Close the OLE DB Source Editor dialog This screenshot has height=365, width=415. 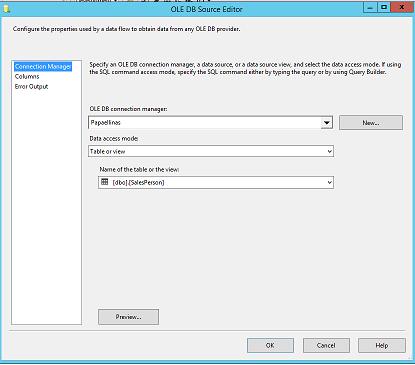coord(402,7)
